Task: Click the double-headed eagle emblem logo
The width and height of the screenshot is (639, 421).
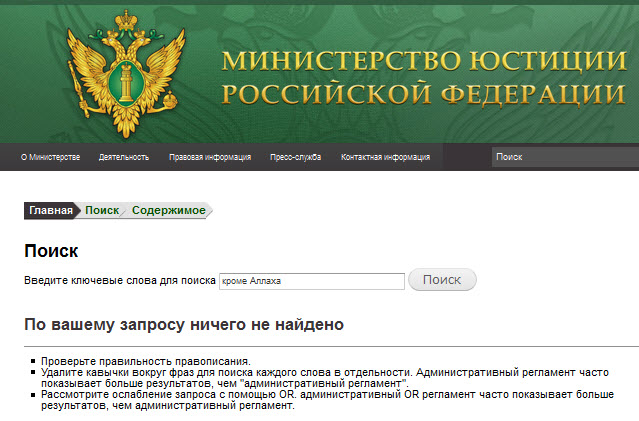Action: pos(126,73)
